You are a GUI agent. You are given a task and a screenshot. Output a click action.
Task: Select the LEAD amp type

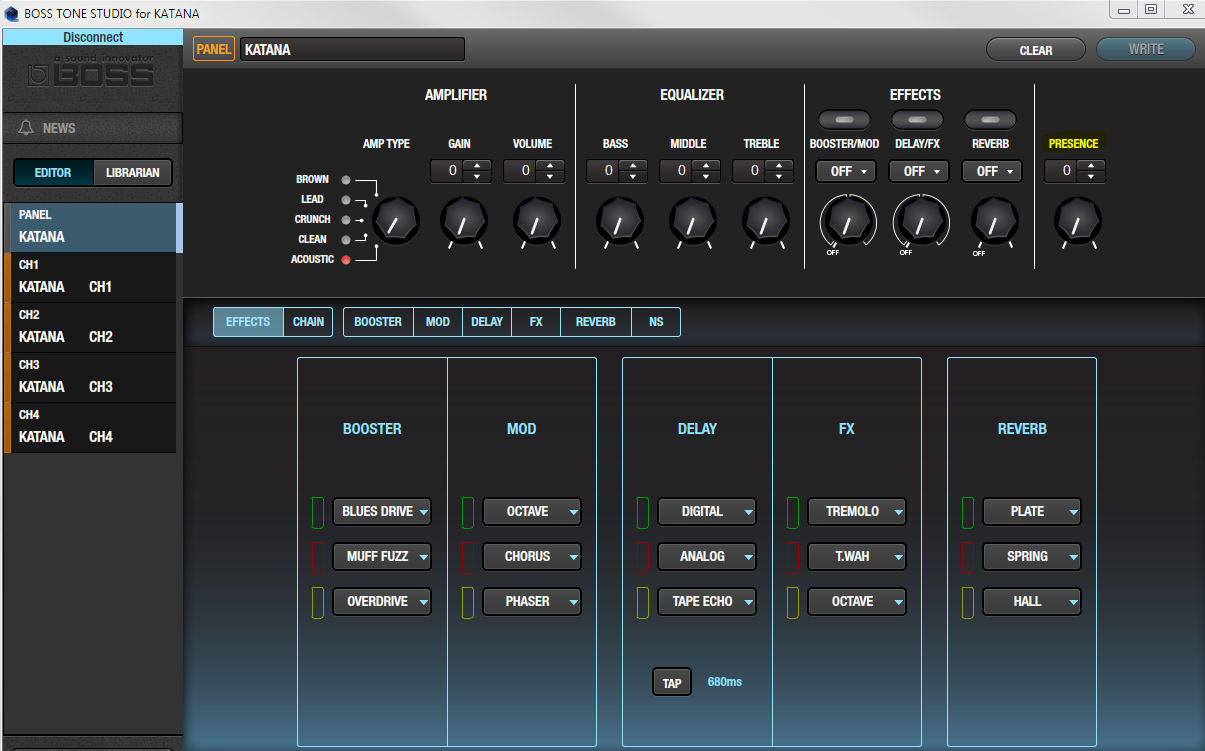click(346, 200)
